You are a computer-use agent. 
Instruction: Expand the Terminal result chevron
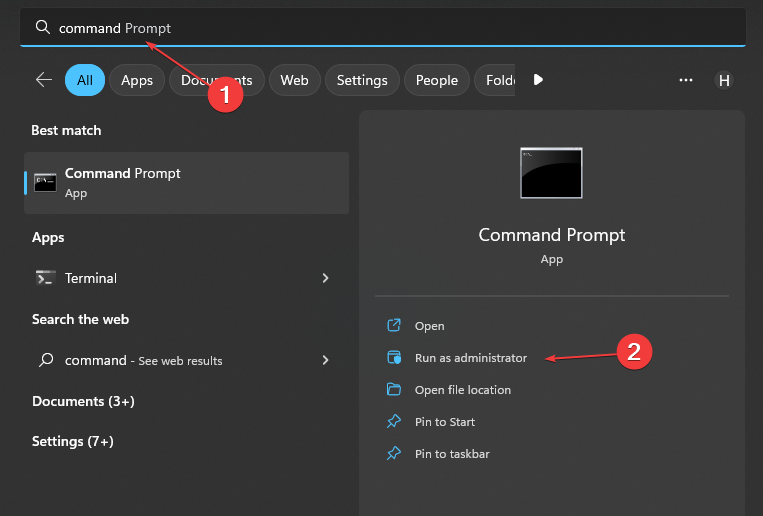tap(325, 278)
